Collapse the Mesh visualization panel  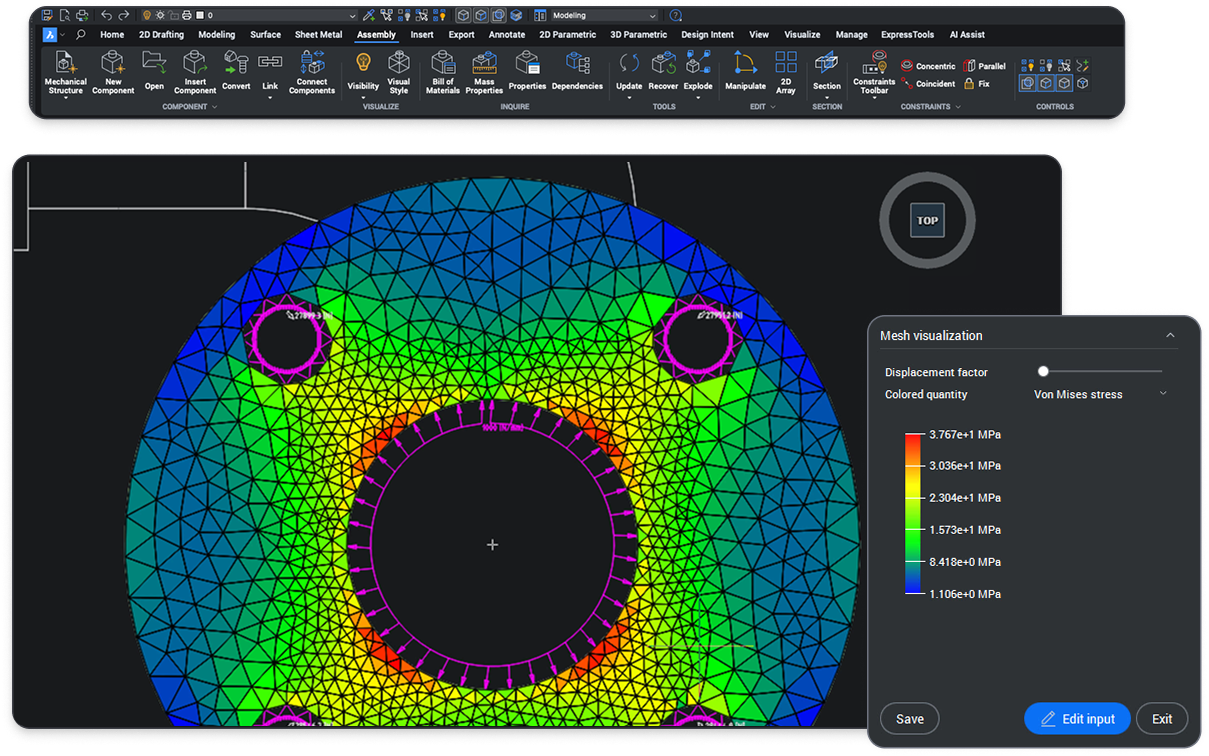point(1170,336)
